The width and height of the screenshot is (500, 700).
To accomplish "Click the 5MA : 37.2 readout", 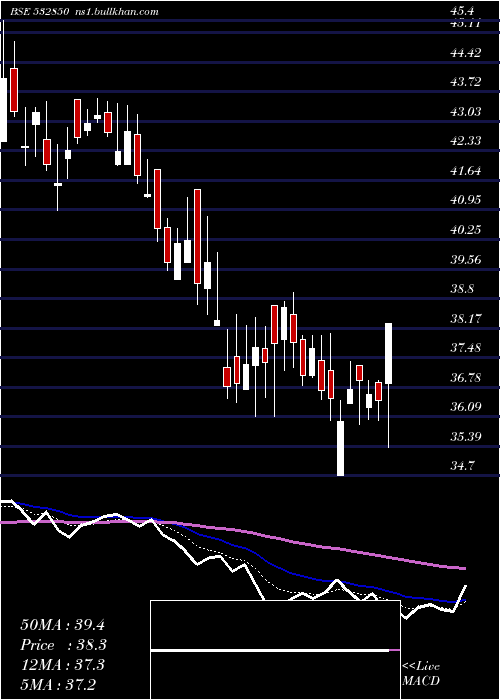I will click(x=58, y=684).
